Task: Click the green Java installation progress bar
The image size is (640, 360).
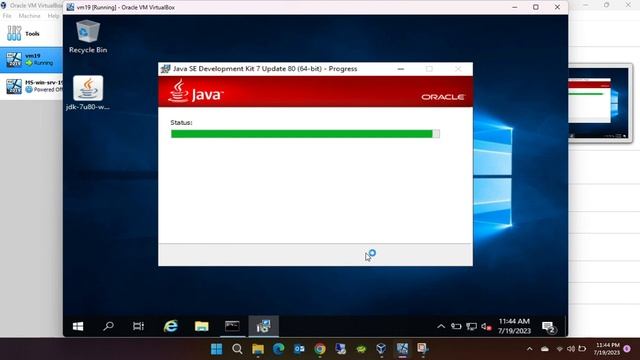Action: (305, 134)
